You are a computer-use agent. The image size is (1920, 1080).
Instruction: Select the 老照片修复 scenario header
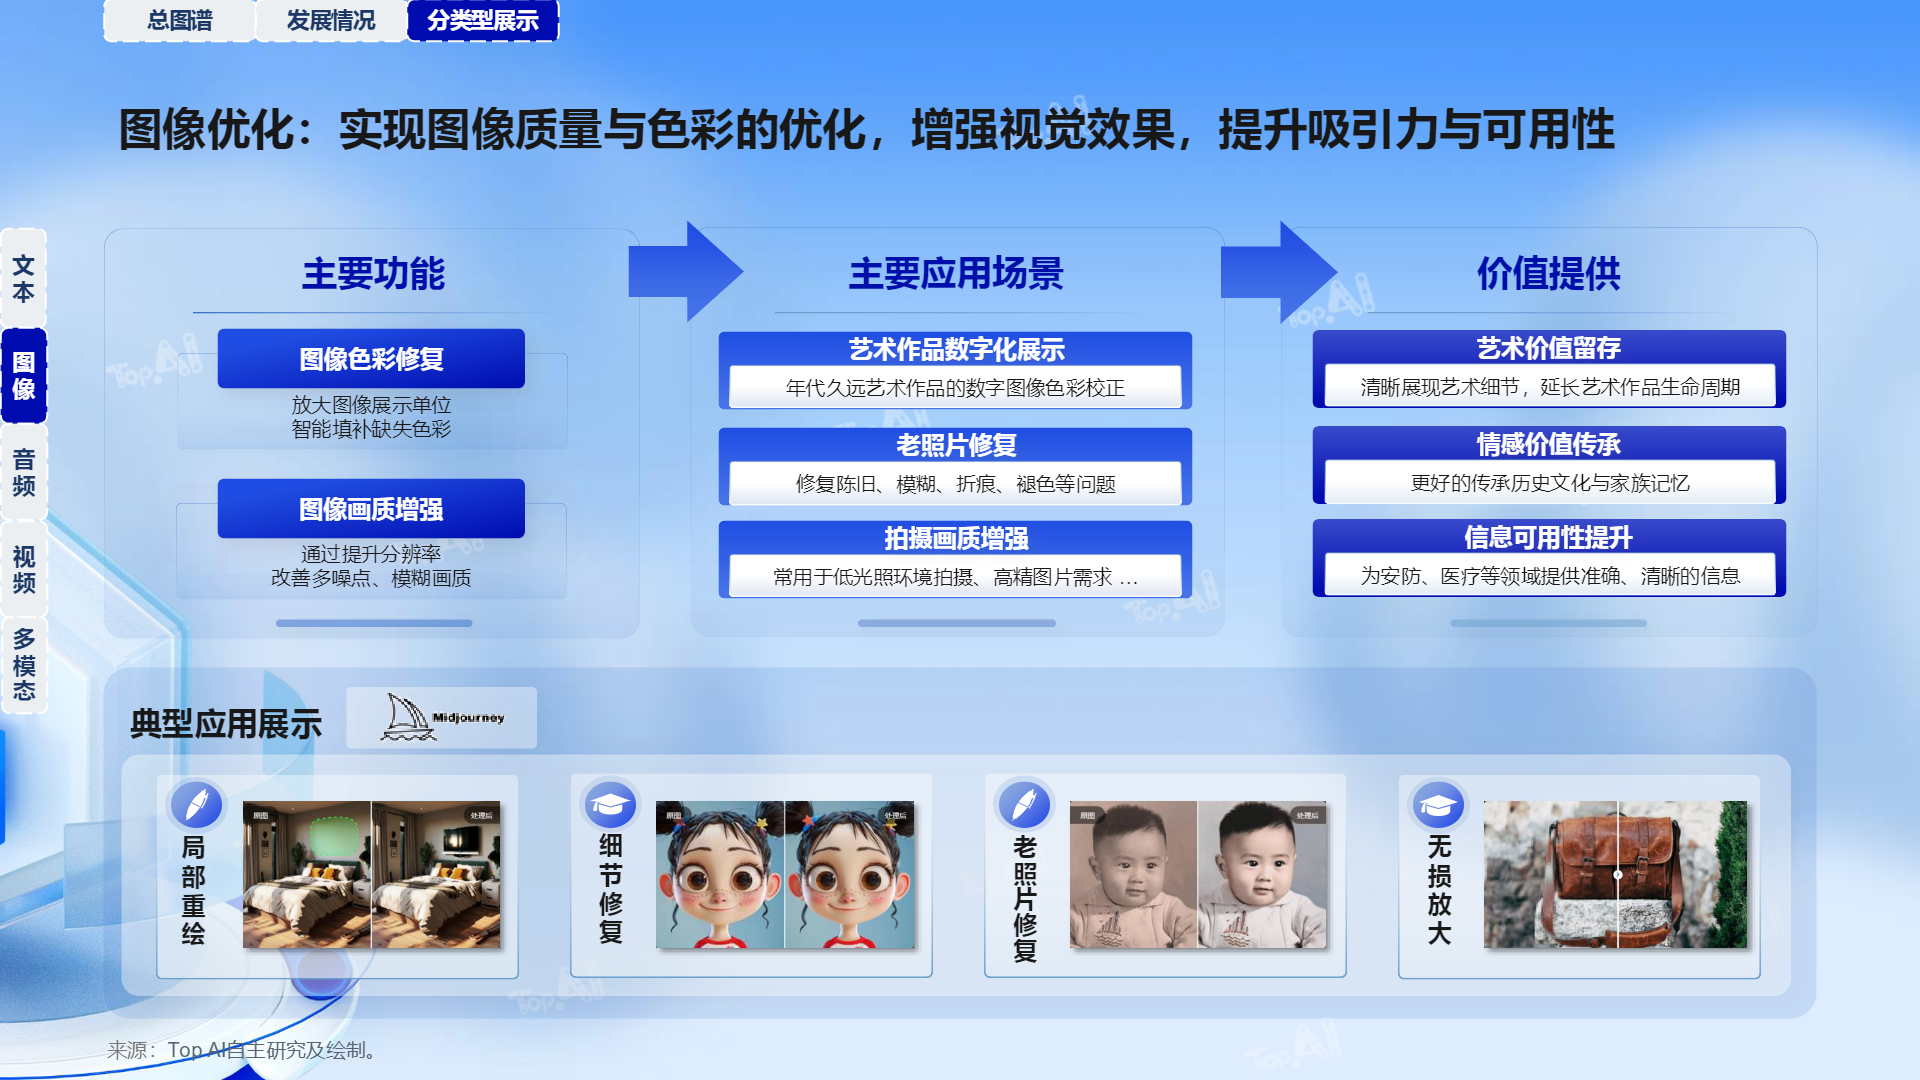point(956,445)
